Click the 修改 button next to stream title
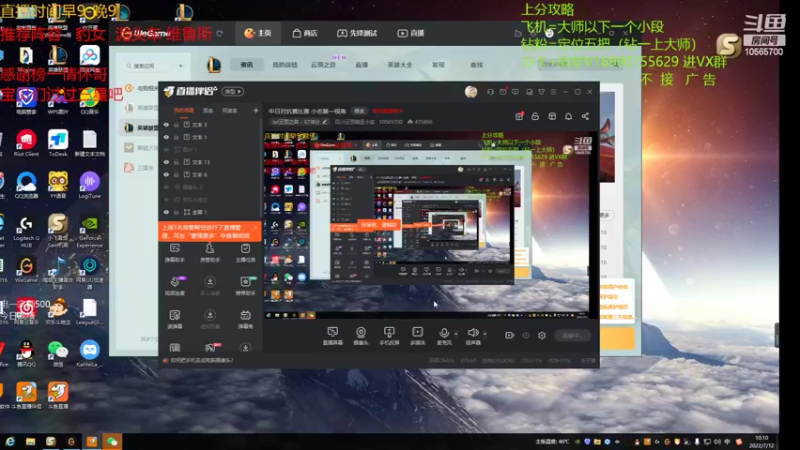 point(359,111)
